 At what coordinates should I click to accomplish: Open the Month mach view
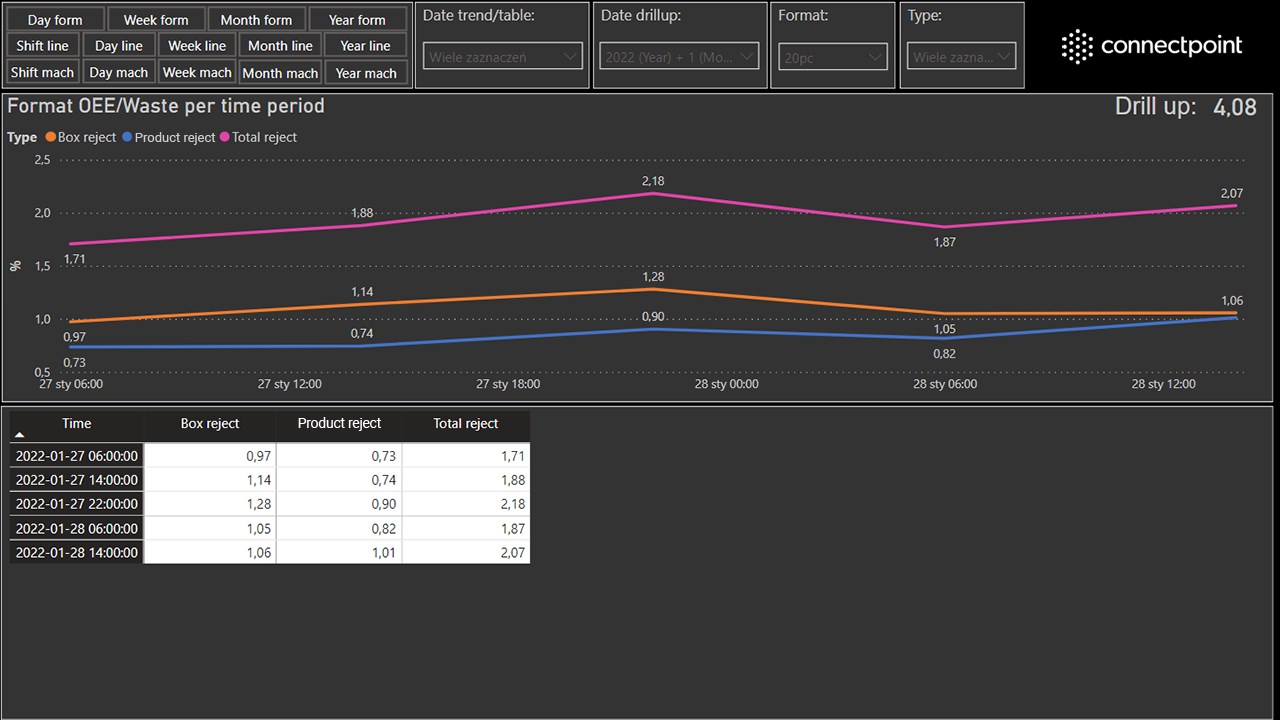pos(280,73)
